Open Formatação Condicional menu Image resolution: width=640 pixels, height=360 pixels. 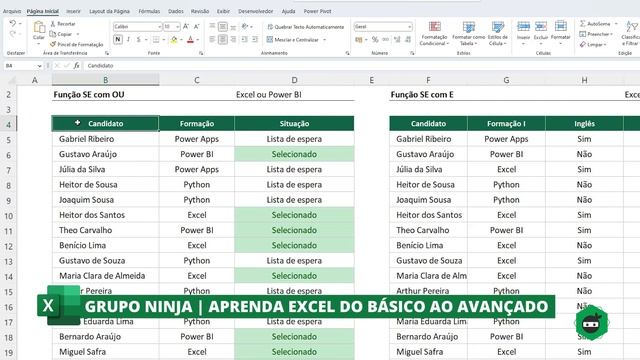pos(434,33)
